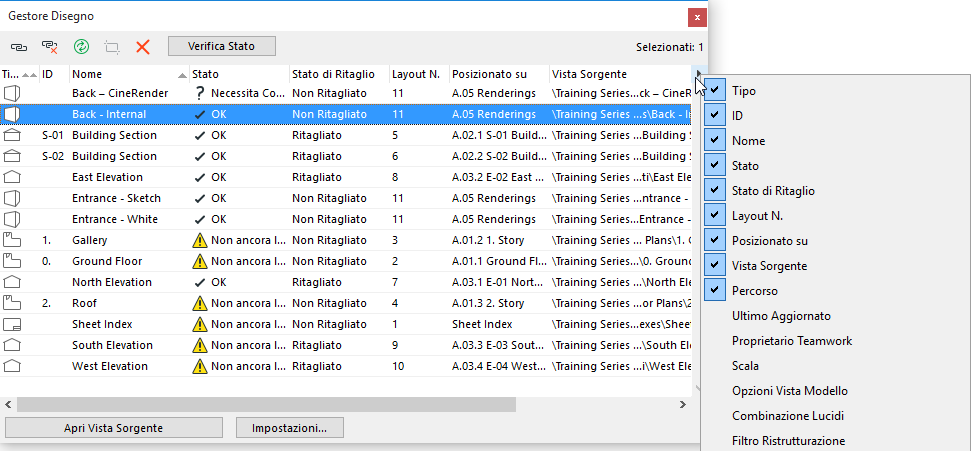
Task: Enable the Filtro Ristrutturazione column
Action: tap(788, 441)
